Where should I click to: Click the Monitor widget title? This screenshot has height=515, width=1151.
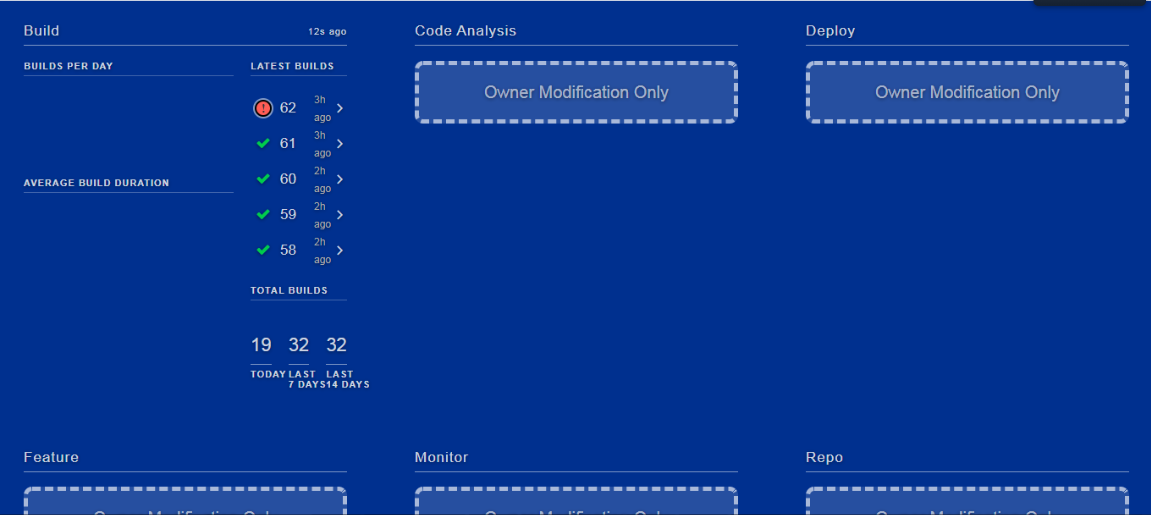coord(441,457)
